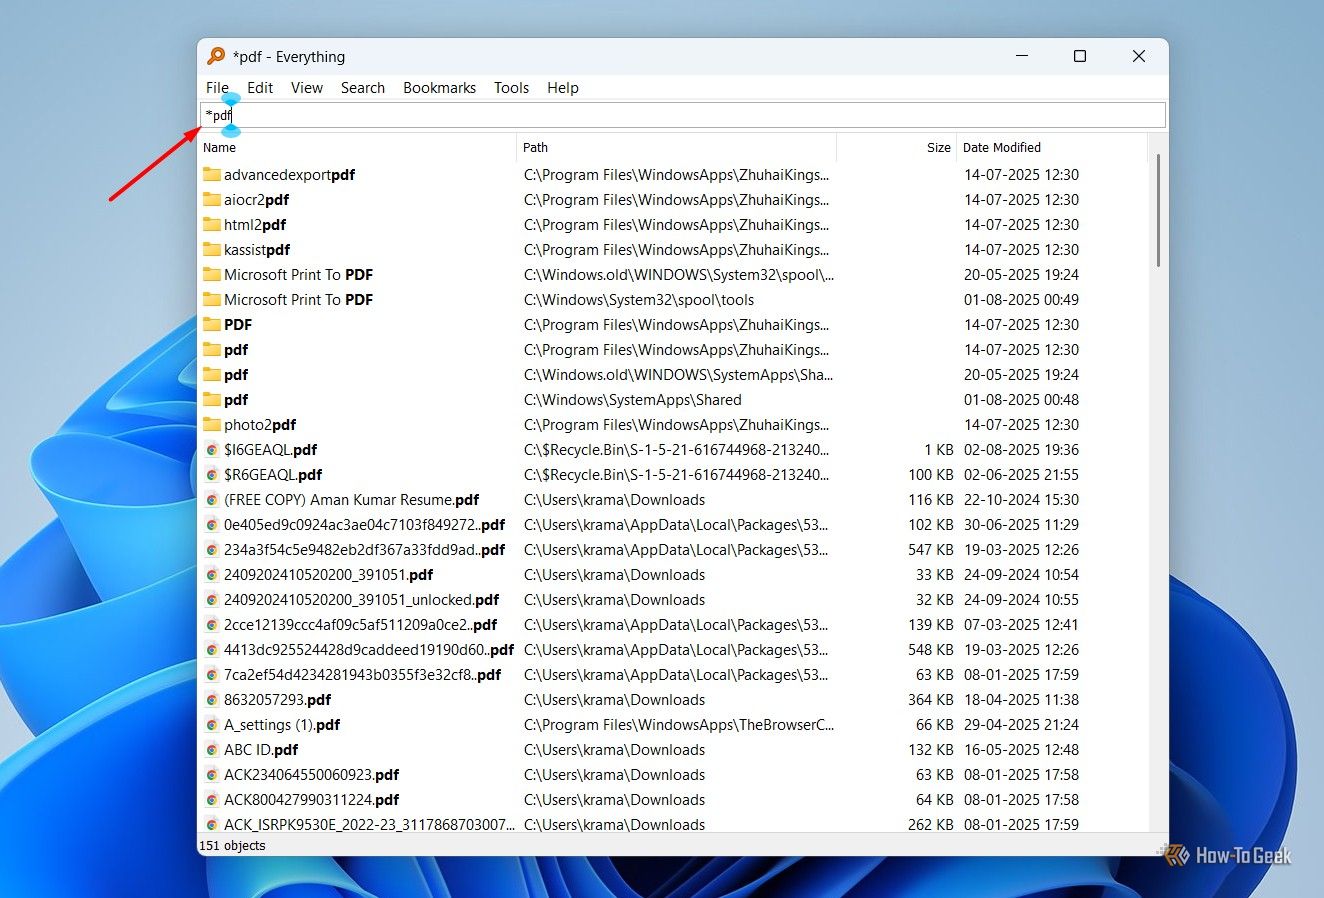Sort results by the Path column header

676,147
